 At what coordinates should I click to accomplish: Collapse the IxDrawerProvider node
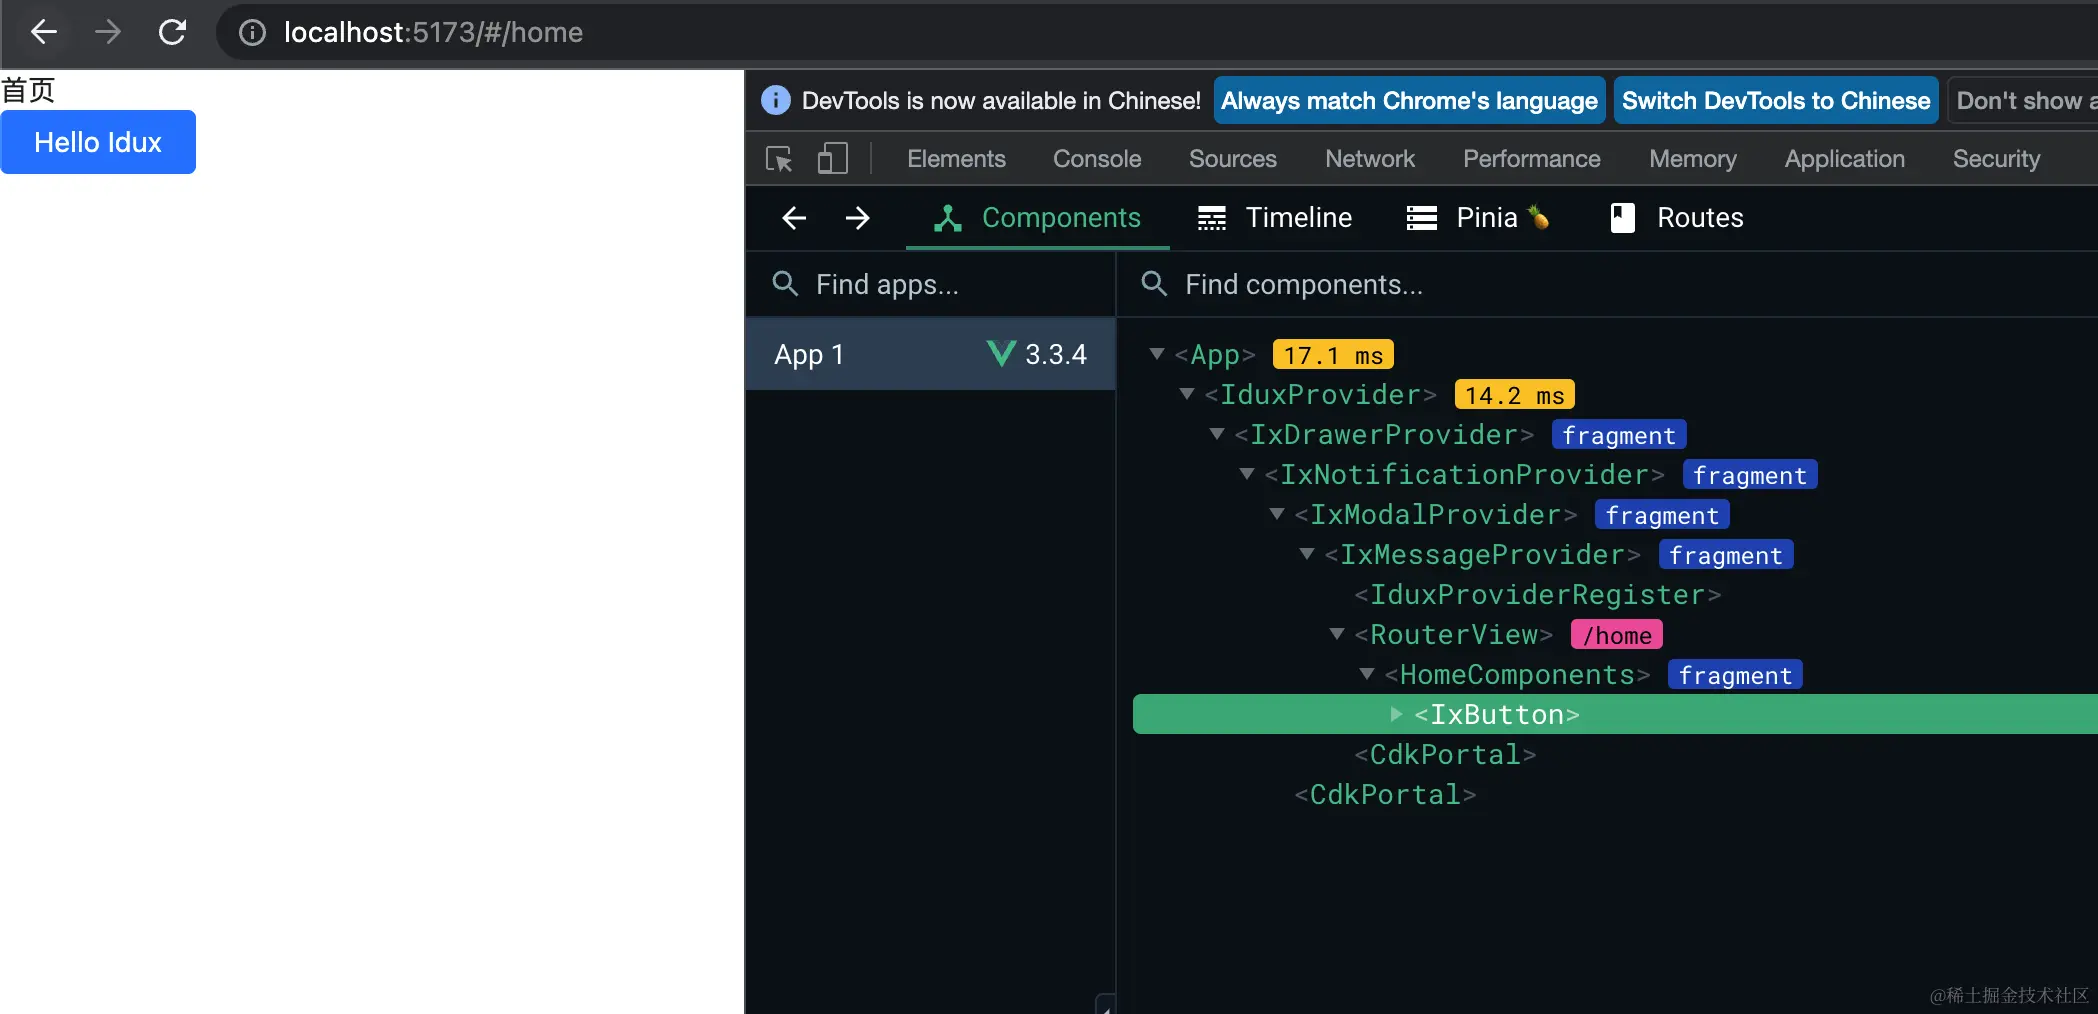pos(1217,434)
